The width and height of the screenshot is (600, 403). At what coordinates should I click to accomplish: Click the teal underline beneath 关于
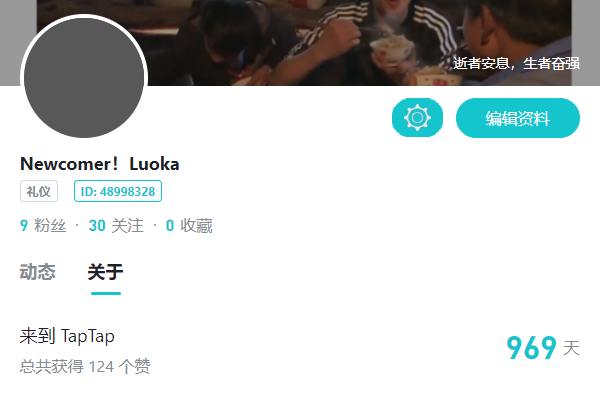(x=106, y=294)
